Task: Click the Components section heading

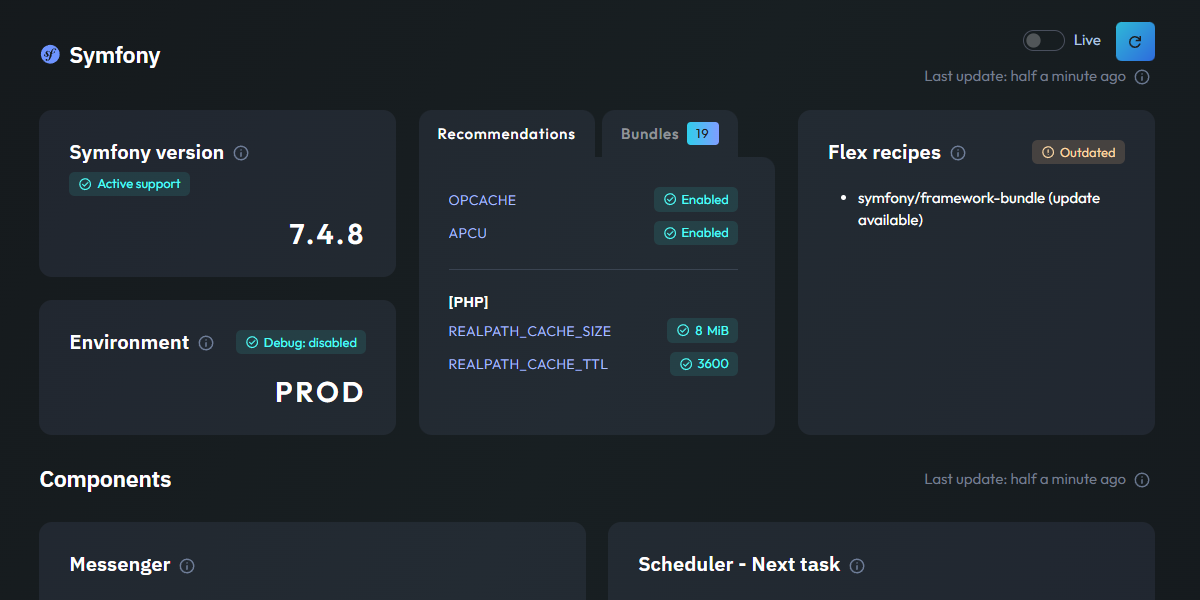Action: tap(105, 479)
